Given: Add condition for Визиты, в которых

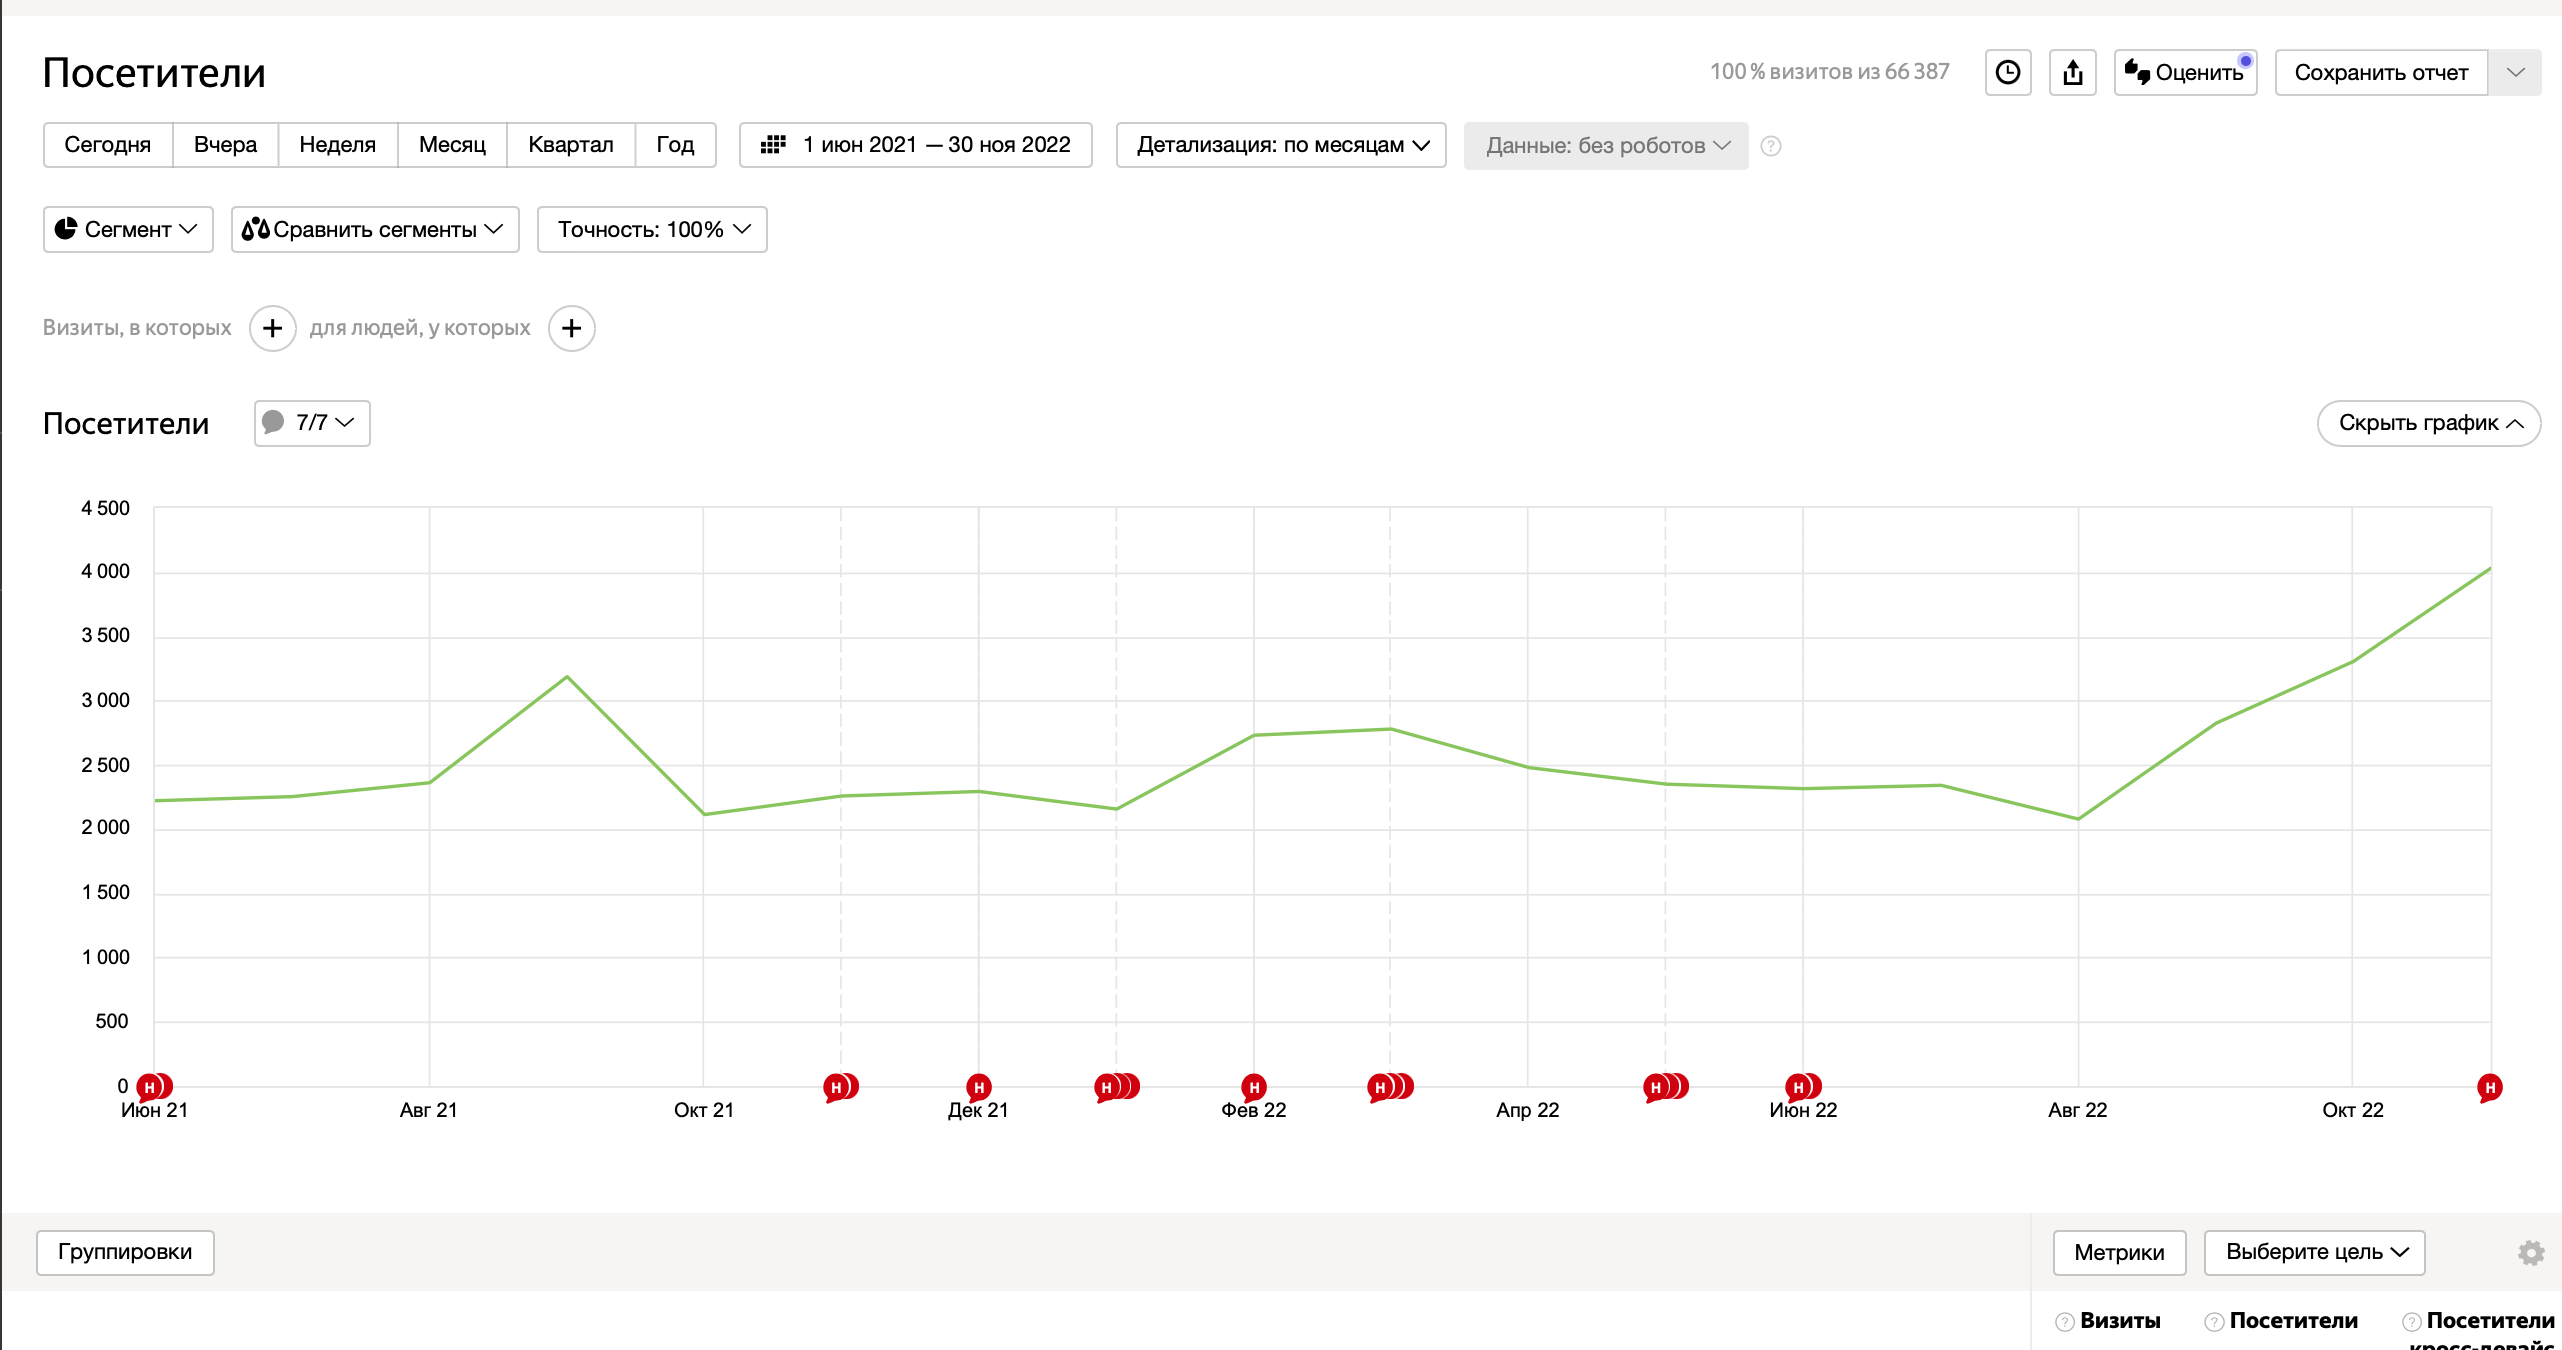Looking at the screenshot, I should pyautogui.click(x=272, y=328).
